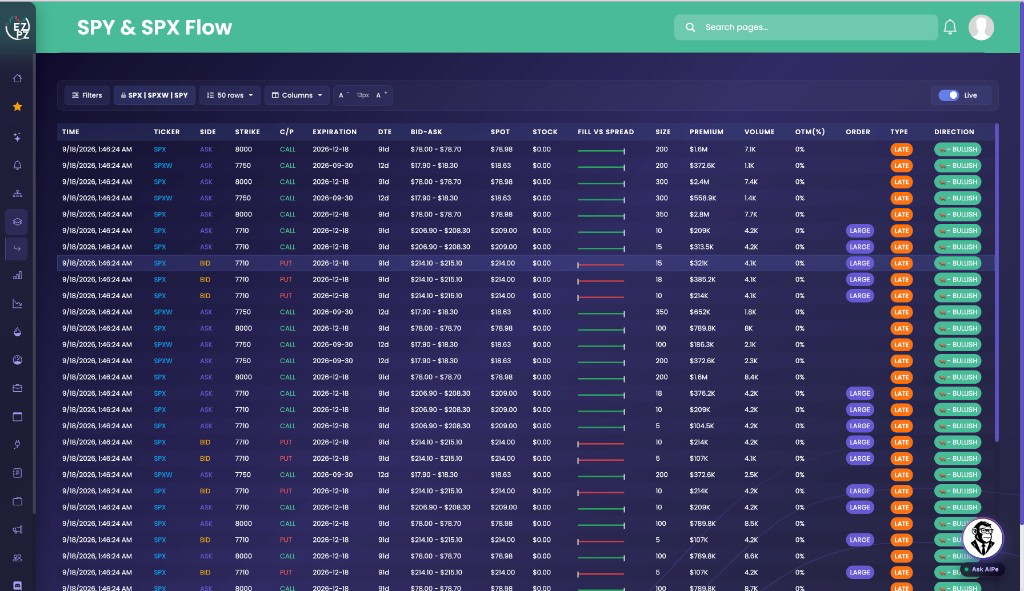Viewport: 1024px width, 591px height.
Task: Click the $376.2K premium cell
Action: tap(703, 393)
